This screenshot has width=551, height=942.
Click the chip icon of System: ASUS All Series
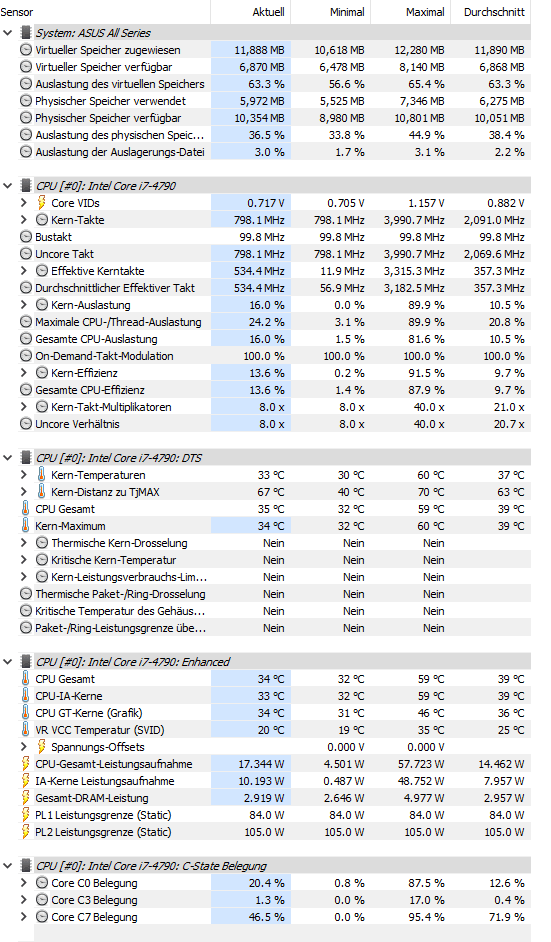[26, 32]
